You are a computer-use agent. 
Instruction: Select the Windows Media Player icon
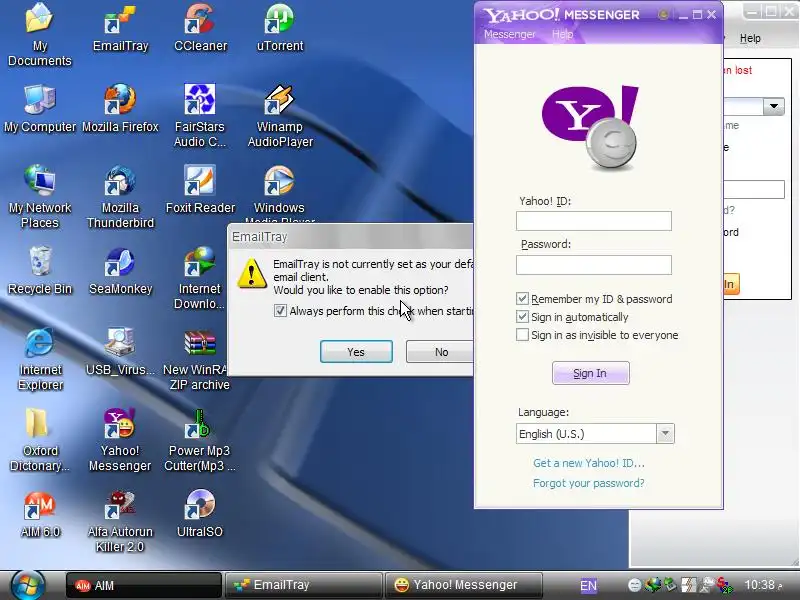pos(280,194)
